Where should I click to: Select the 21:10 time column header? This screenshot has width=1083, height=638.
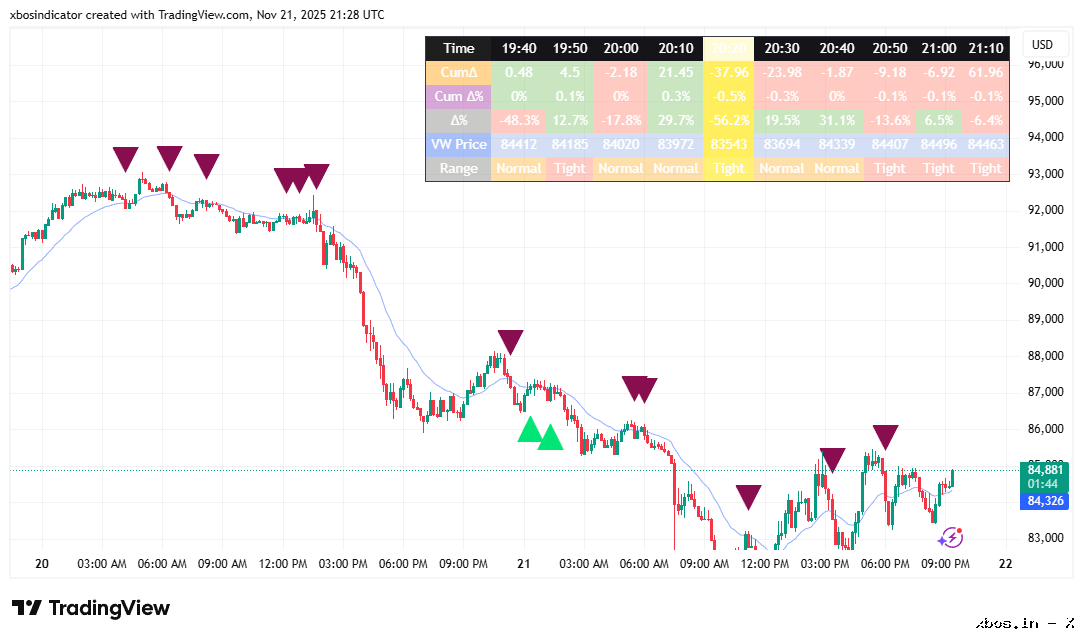(x=985, y=48)
